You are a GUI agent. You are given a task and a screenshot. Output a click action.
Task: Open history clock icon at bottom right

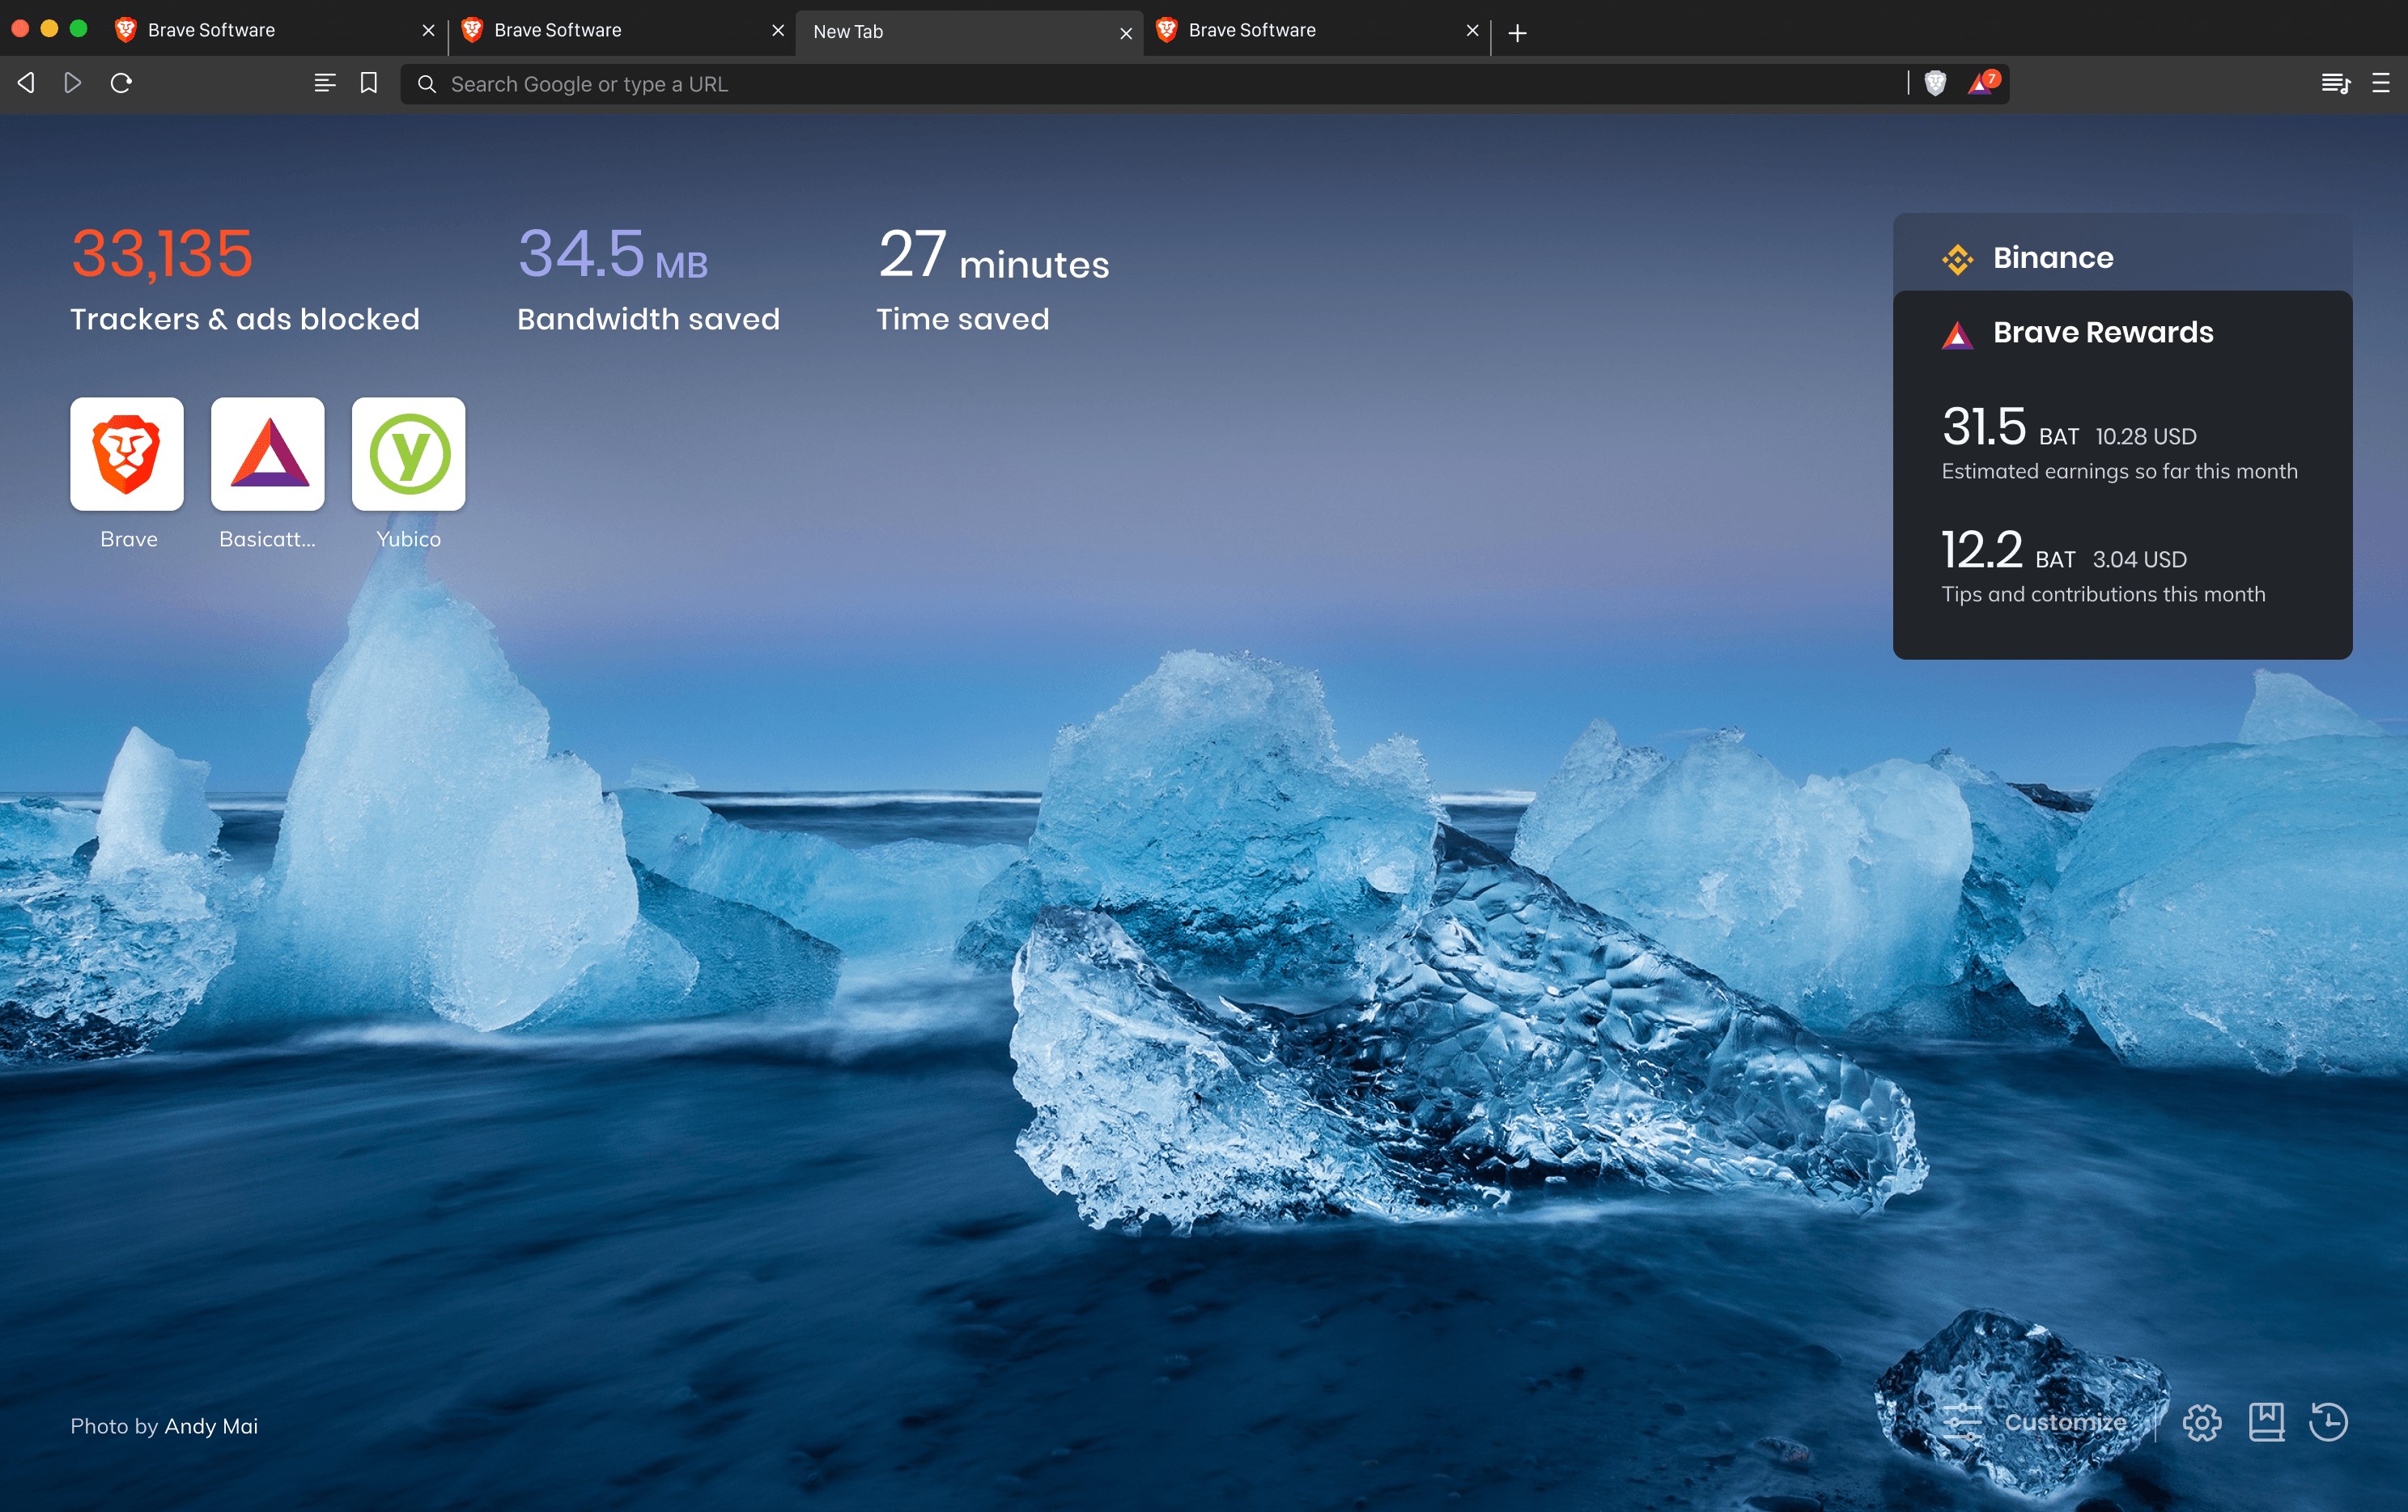click(x=2328, y=1422)
